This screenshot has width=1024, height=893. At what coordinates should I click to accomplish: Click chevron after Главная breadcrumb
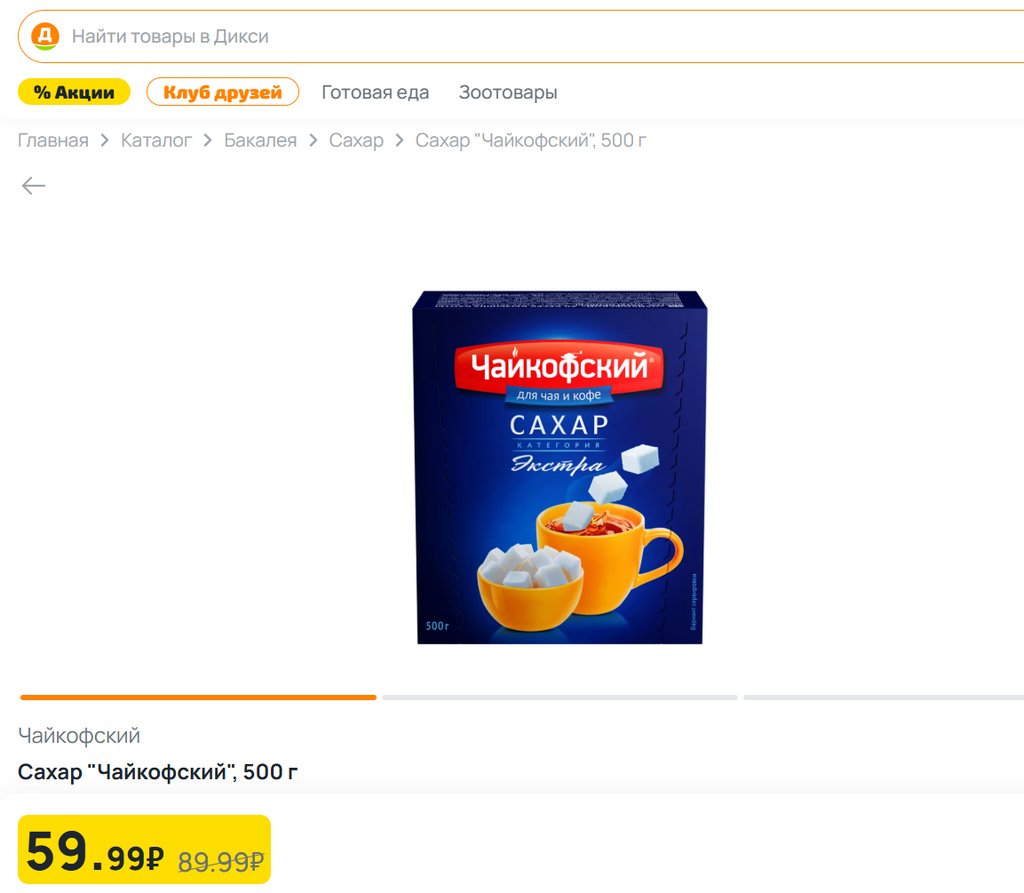click(x=104, y=140)
